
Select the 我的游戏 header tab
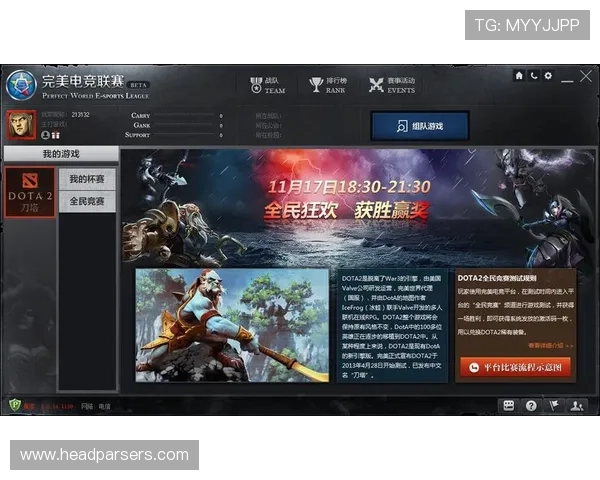(61, 154)
